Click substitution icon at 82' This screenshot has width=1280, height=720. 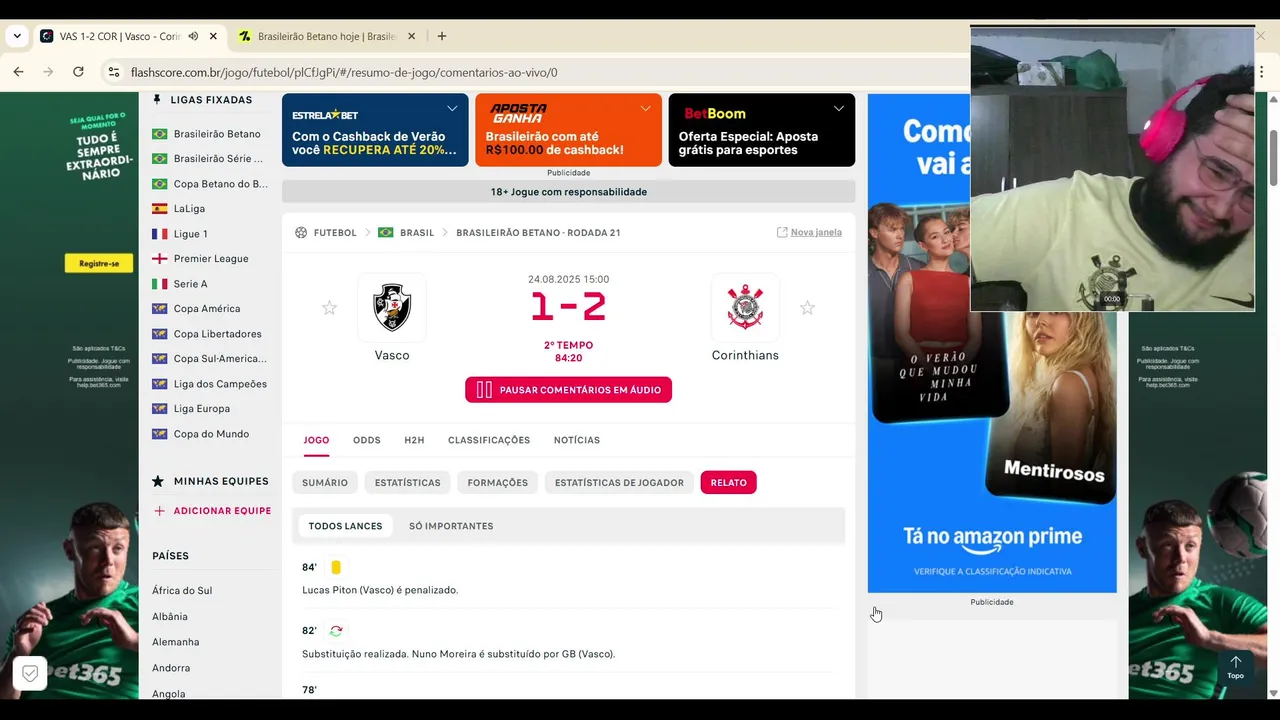[x=336, y=631]
